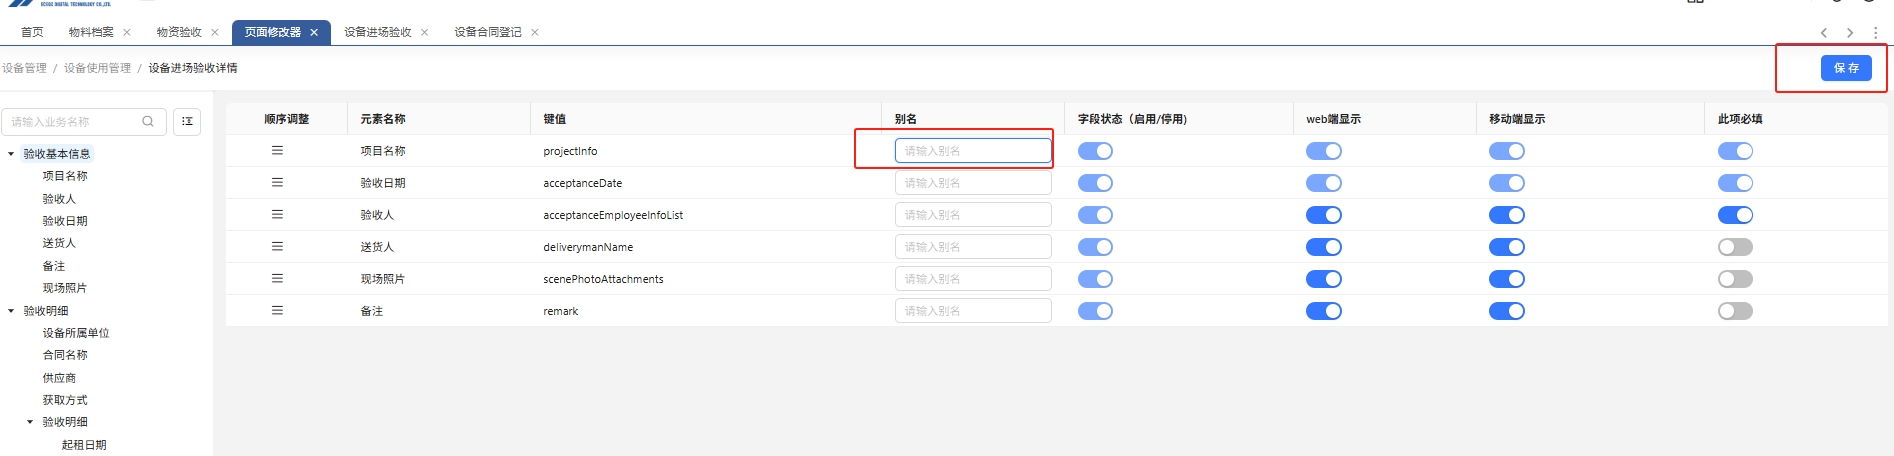Click the tree collapse icon beside search box

click(x=187, y=122)
